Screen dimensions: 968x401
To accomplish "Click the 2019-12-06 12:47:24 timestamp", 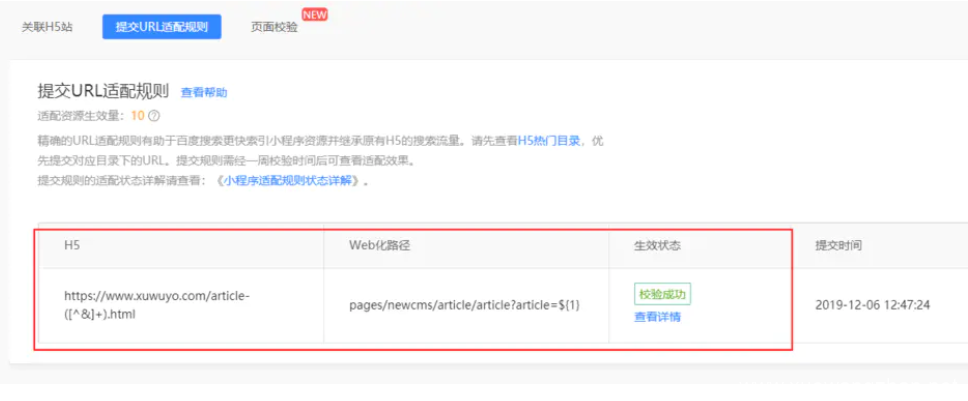I will point(873,305).
